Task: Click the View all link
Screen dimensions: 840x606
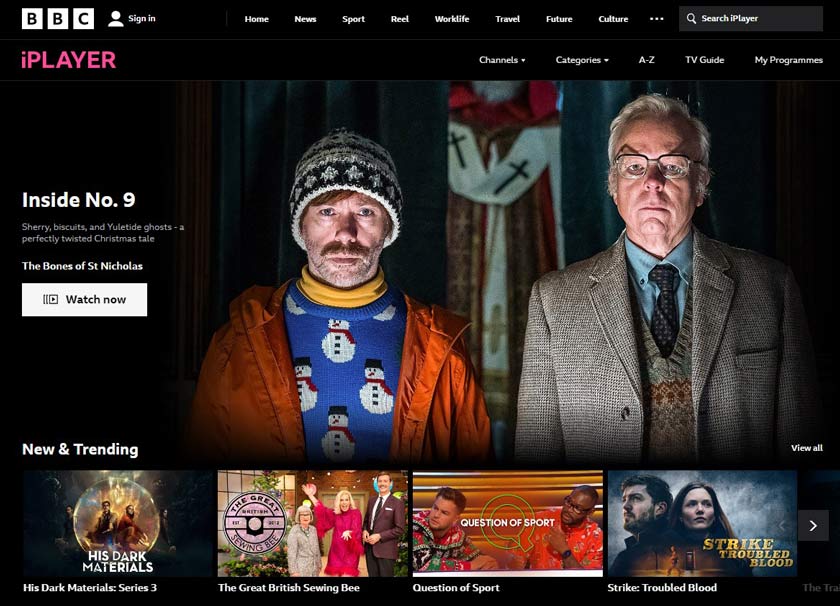Action: click(x=806, y=448)
